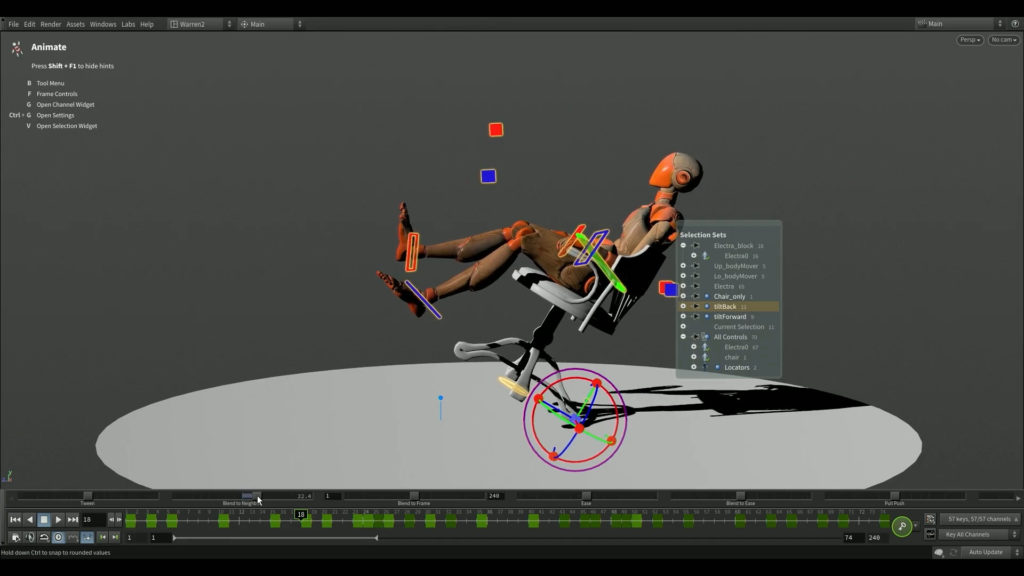The width and height of the screenshot is (1024, 576).
Task: Toggle visibility circle next to Chair_only set
Action: (683, 295)
